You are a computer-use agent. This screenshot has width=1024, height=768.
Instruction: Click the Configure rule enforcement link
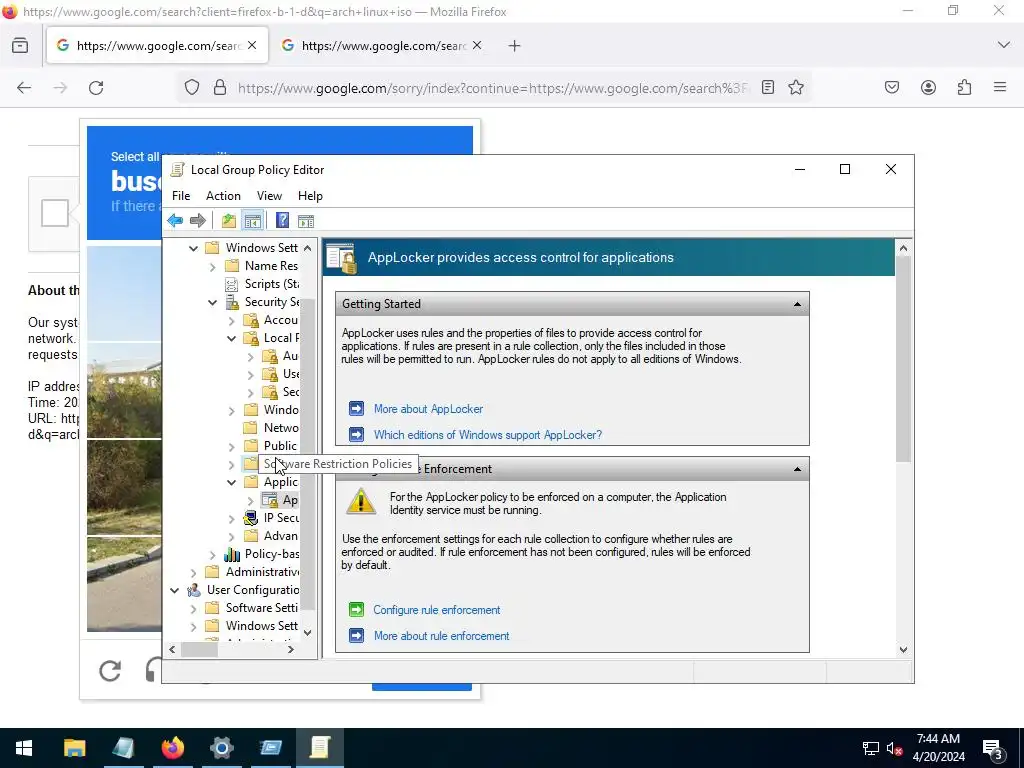click(x=437, y=610)
